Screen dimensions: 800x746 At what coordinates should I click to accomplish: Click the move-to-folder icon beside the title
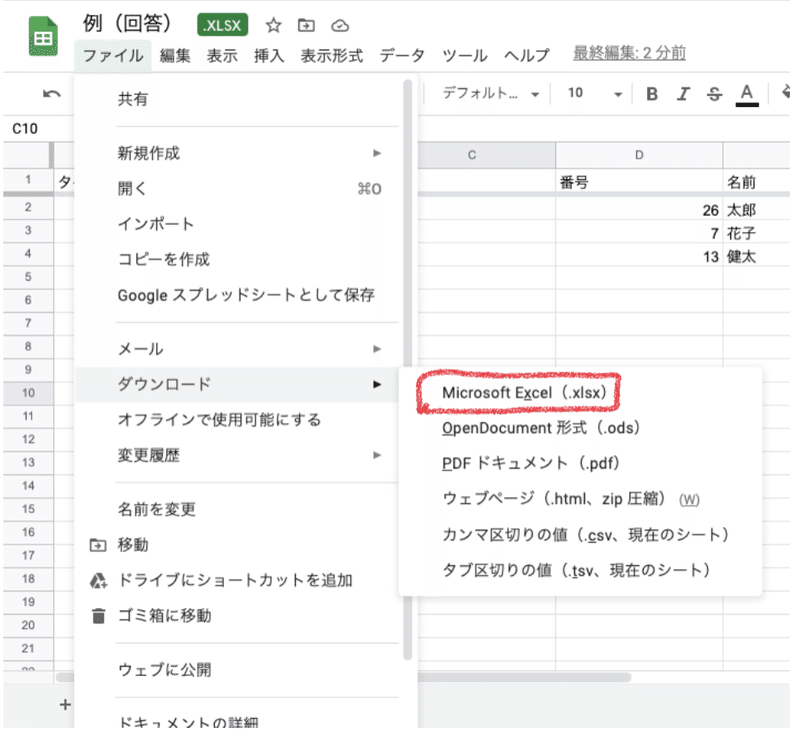tap(306, 25)
